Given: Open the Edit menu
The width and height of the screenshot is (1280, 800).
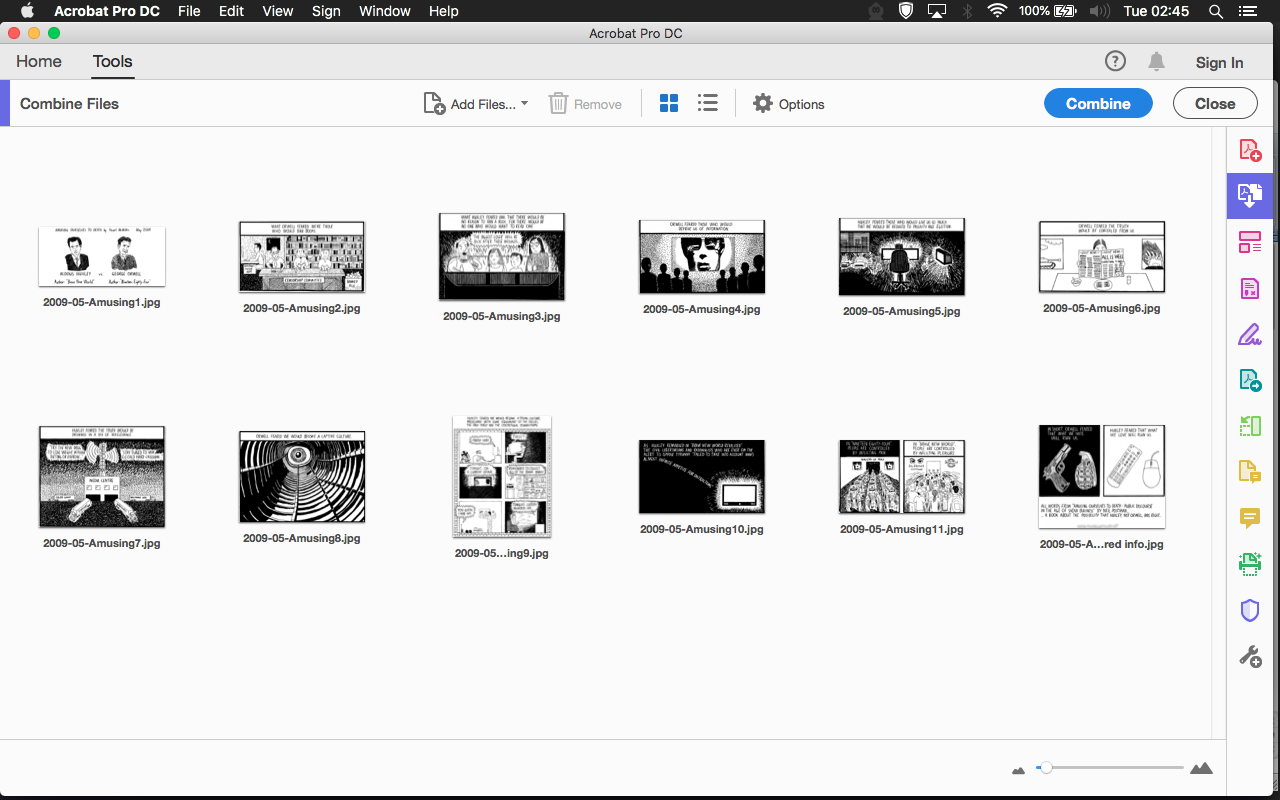Looking at the screenshot, I should (231, 11).
